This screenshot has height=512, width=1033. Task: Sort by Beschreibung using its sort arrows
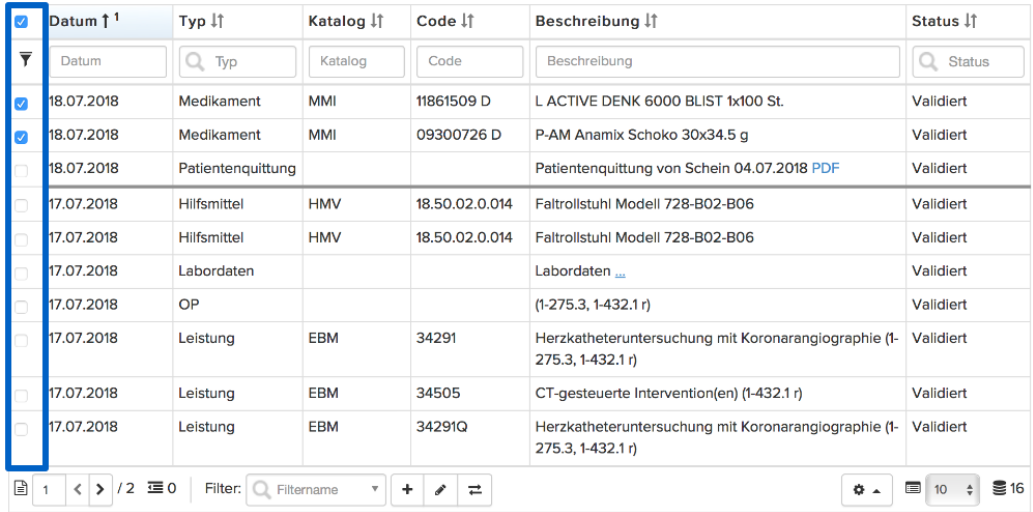coord(650,22)
